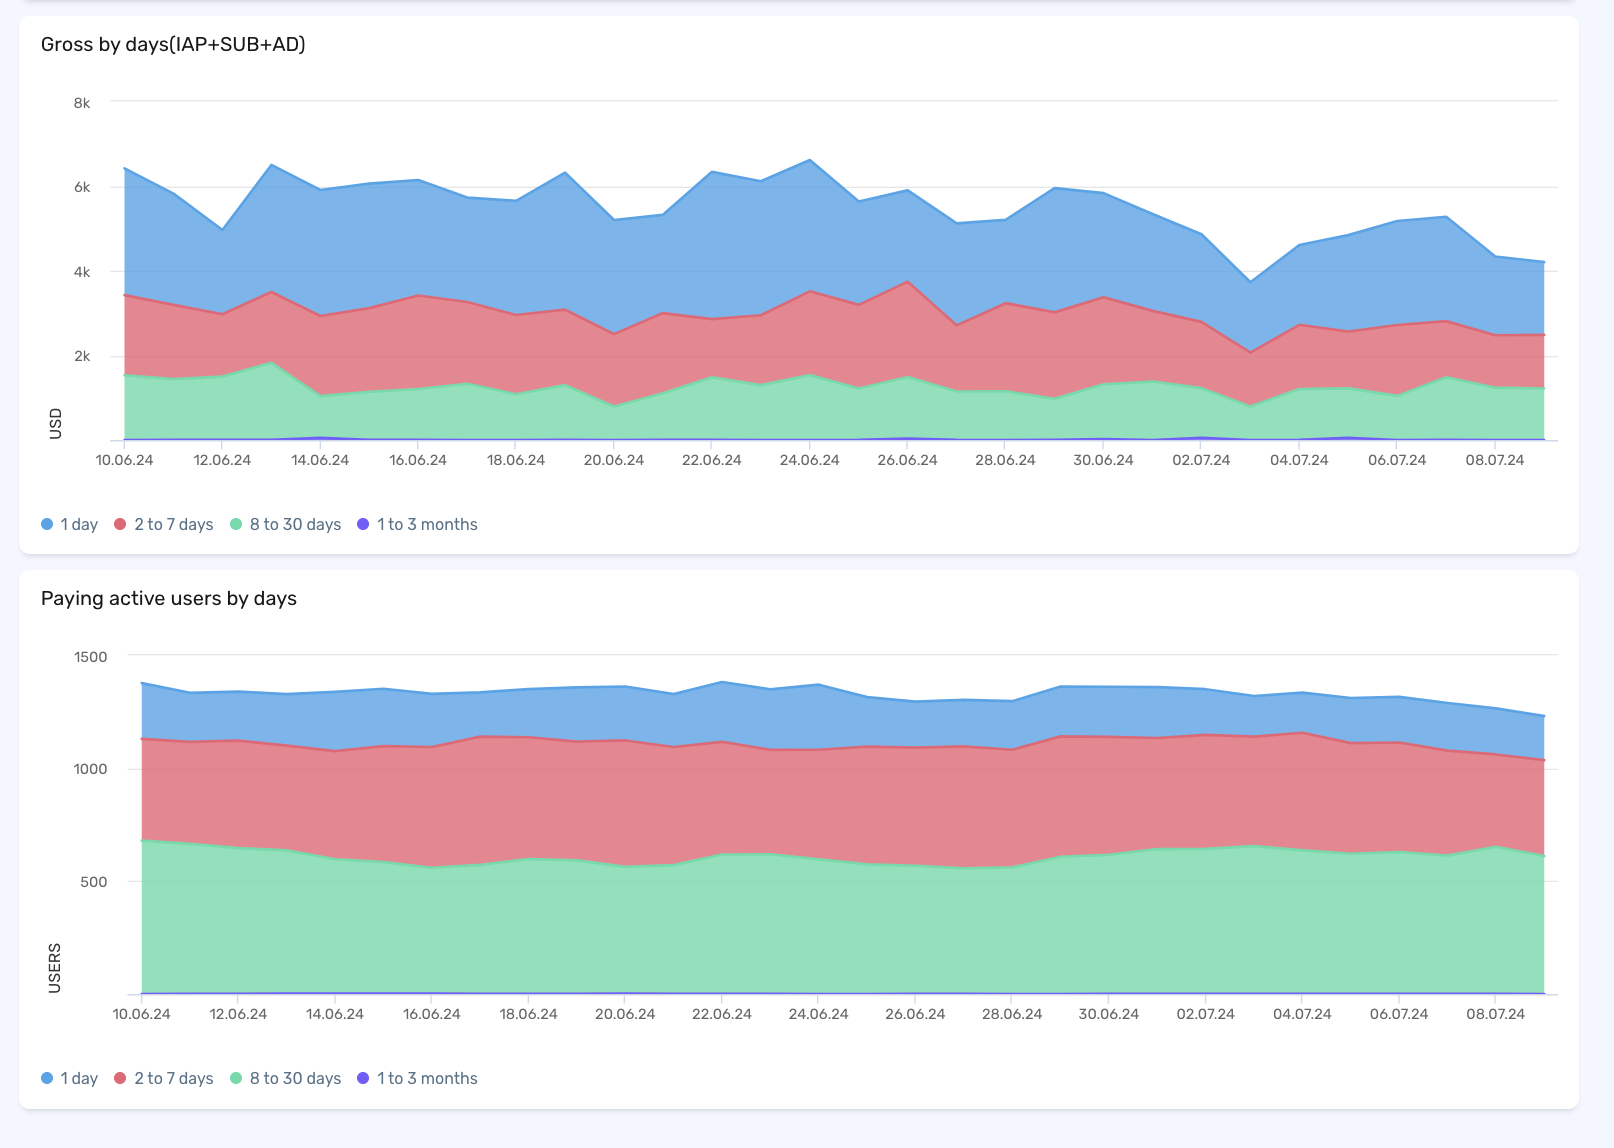The image size is (1614, 1148).
Task: Toggle '1 day' series in Gross chart legend
Action: (69, 524)
